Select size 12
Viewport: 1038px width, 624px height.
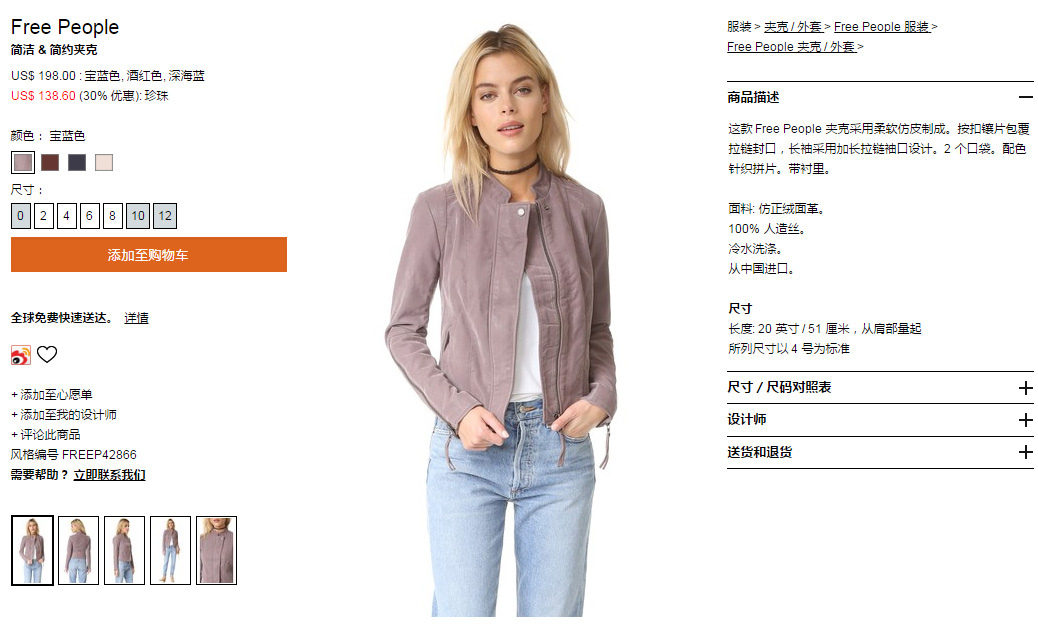[165, 216]
